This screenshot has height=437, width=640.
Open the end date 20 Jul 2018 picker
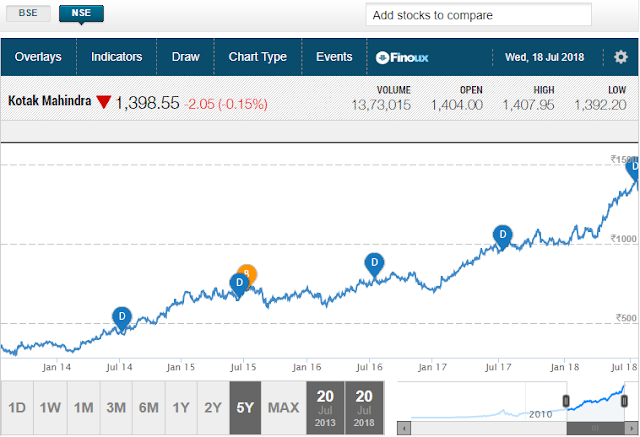[x=364, y=408]
